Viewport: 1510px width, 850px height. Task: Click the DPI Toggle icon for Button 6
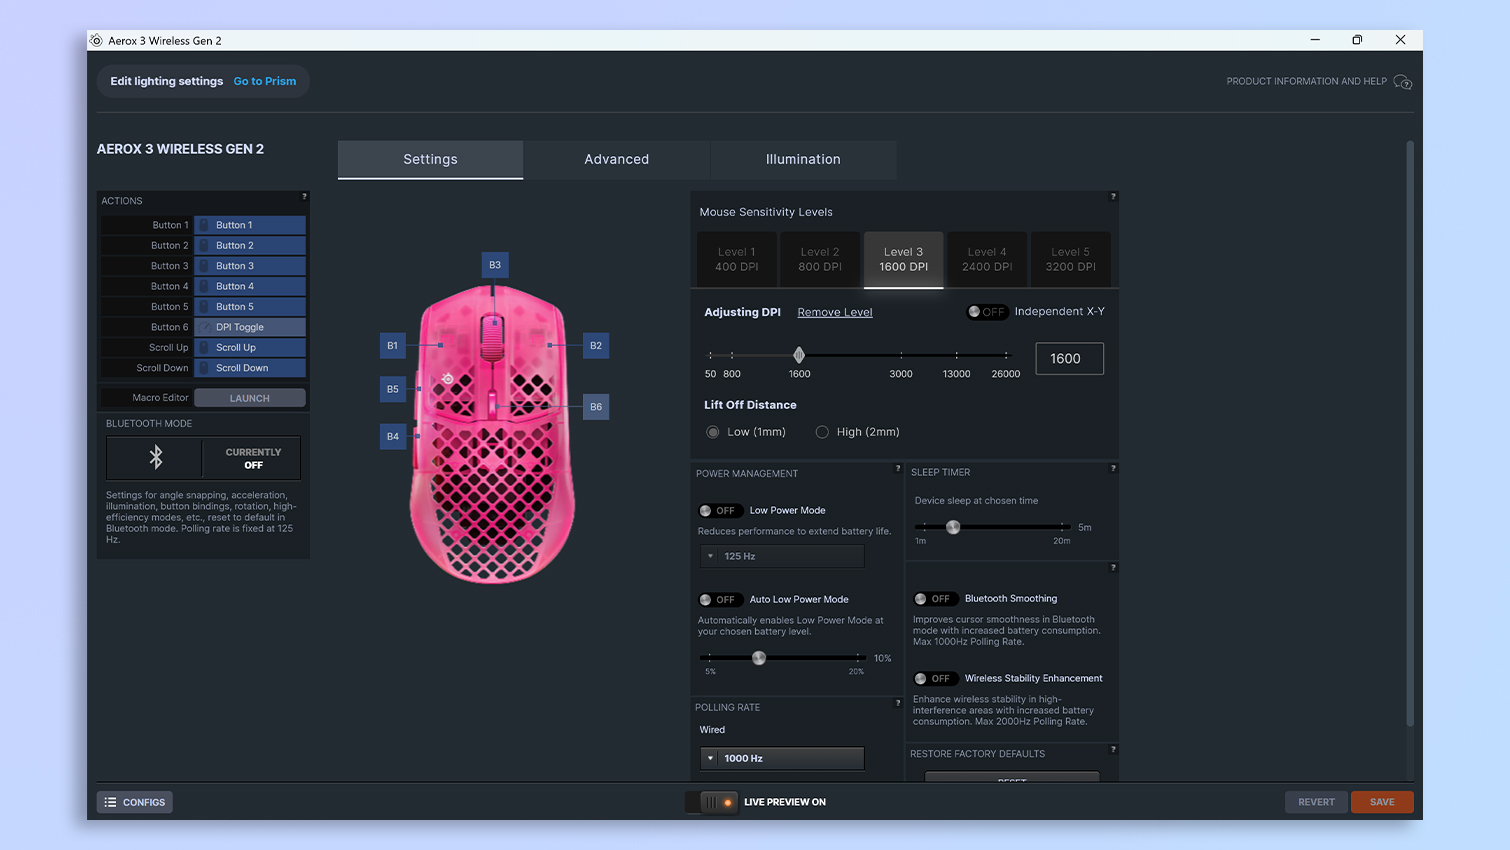click(x=205, y=326)
